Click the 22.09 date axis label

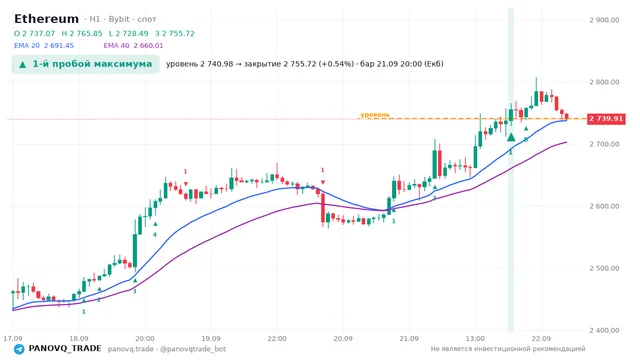541,338
